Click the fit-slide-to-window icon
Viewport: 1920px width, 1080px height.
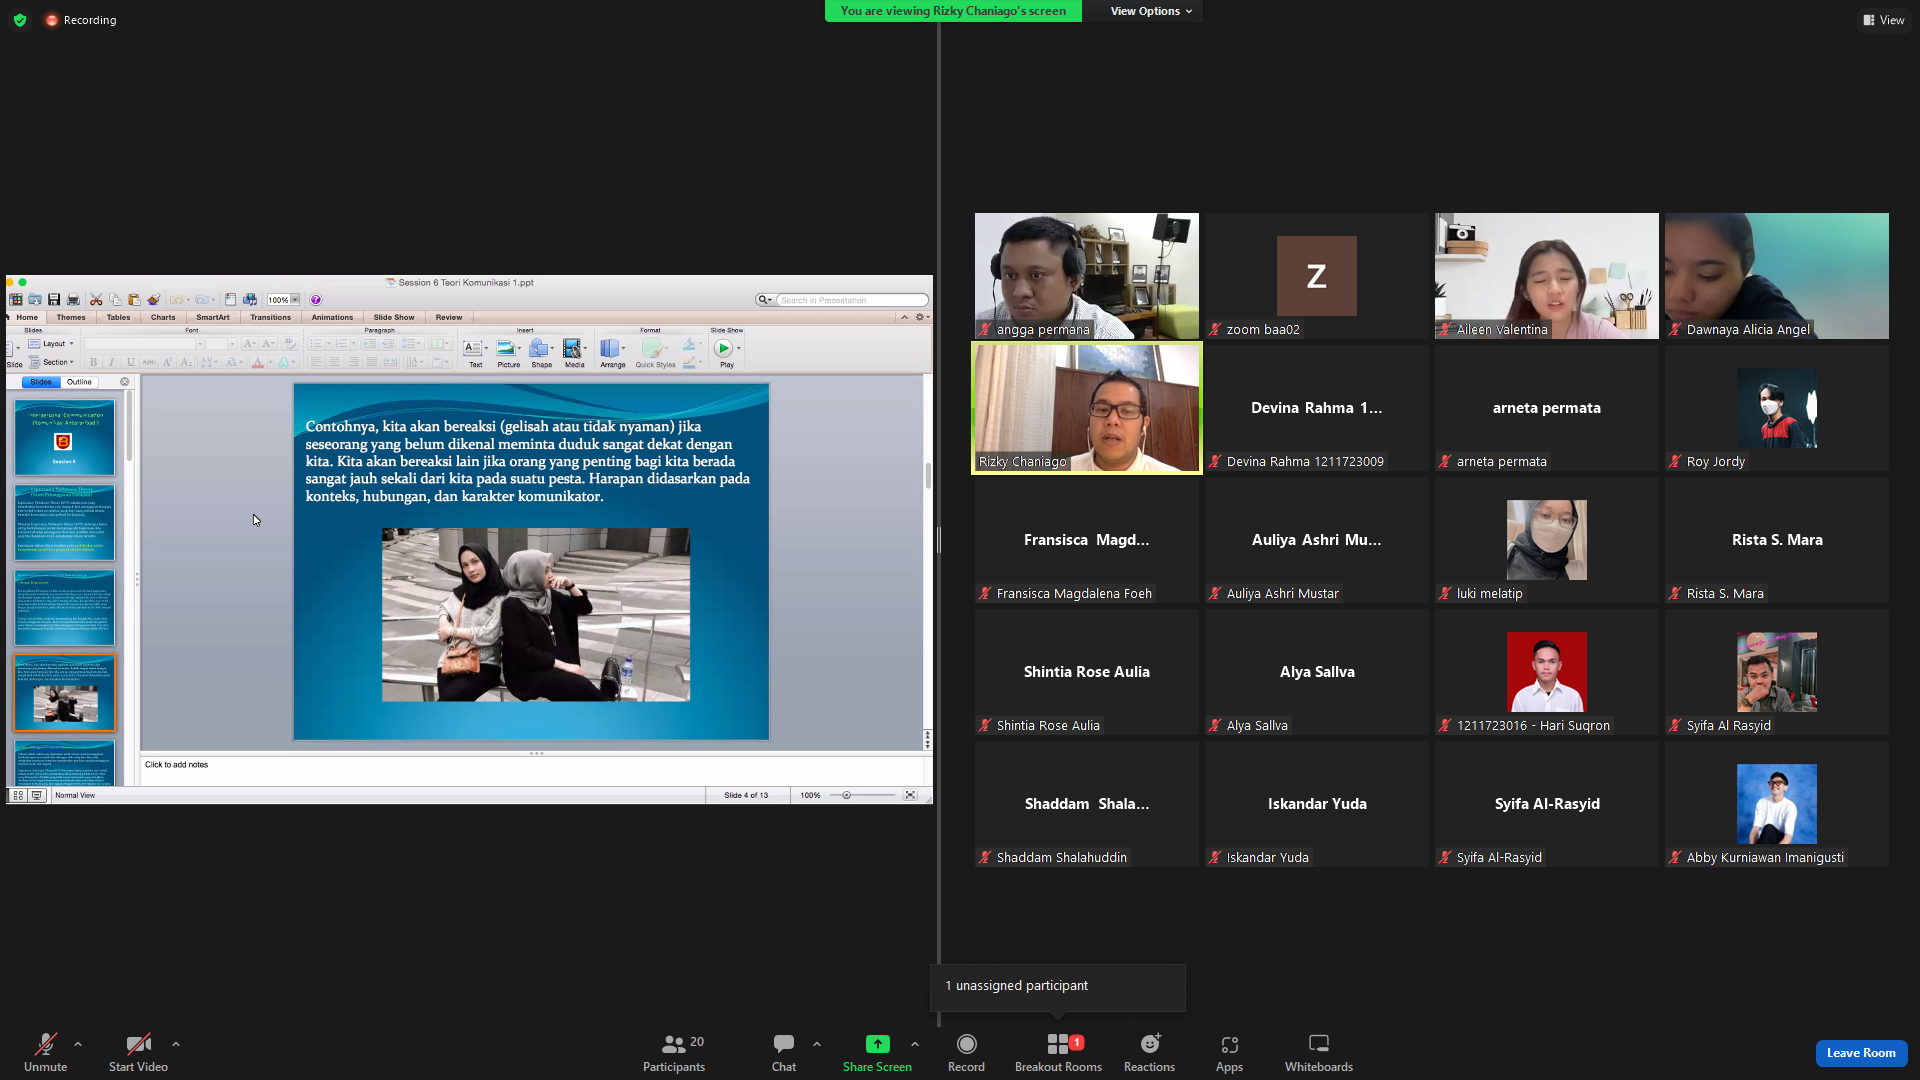tap(910, 796)
